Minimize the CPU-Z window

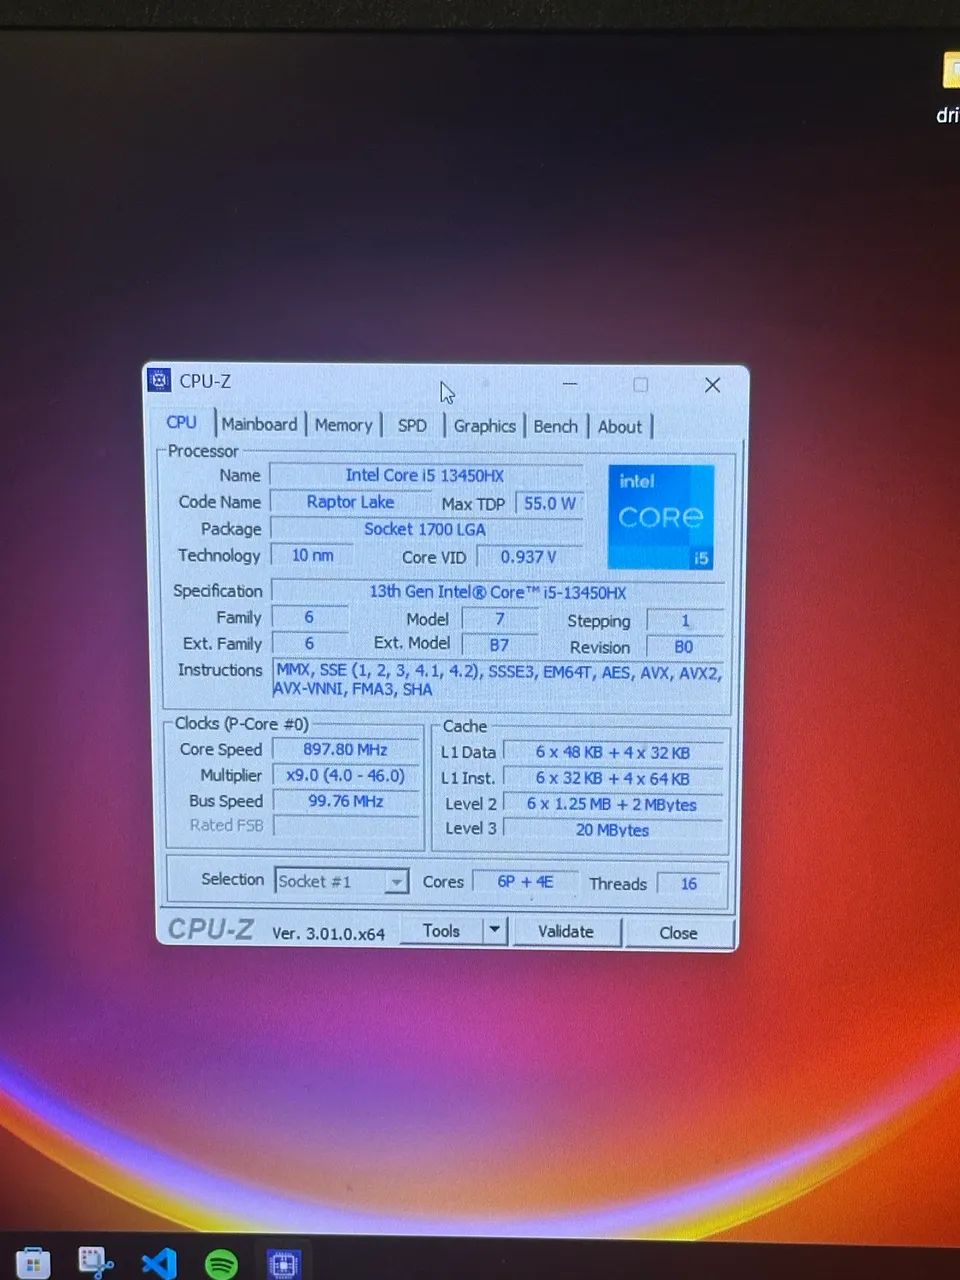point(570,384)
